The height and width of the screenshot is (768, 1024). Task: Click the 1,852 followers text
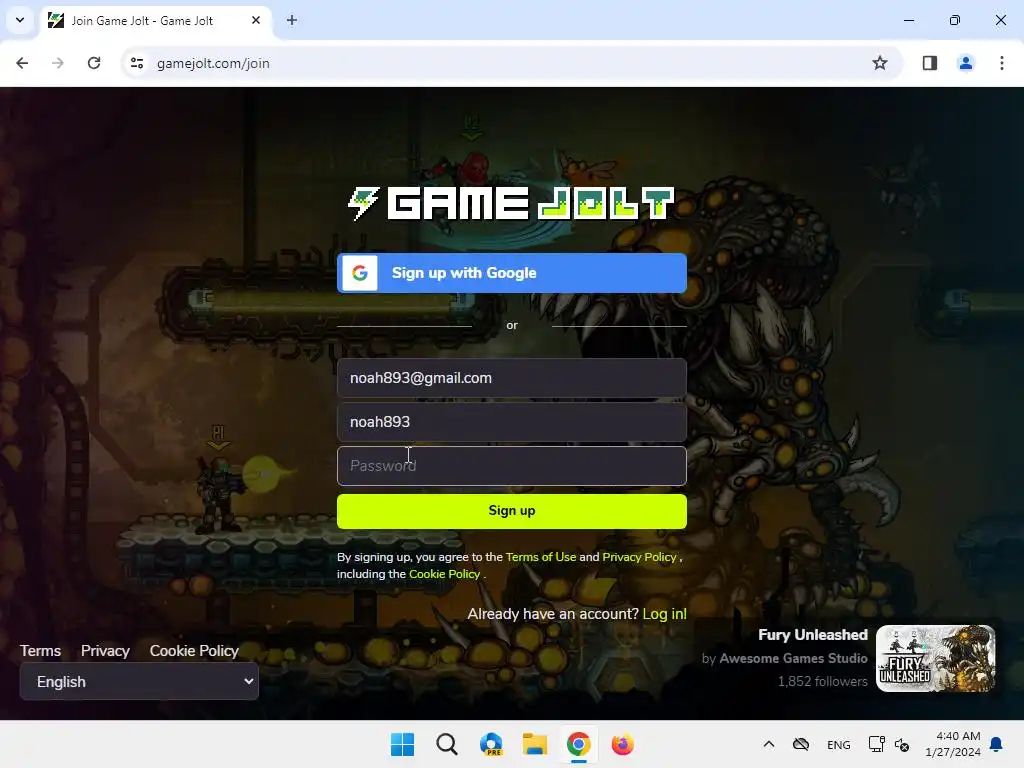pyautogui.click(x=822, y=681)
